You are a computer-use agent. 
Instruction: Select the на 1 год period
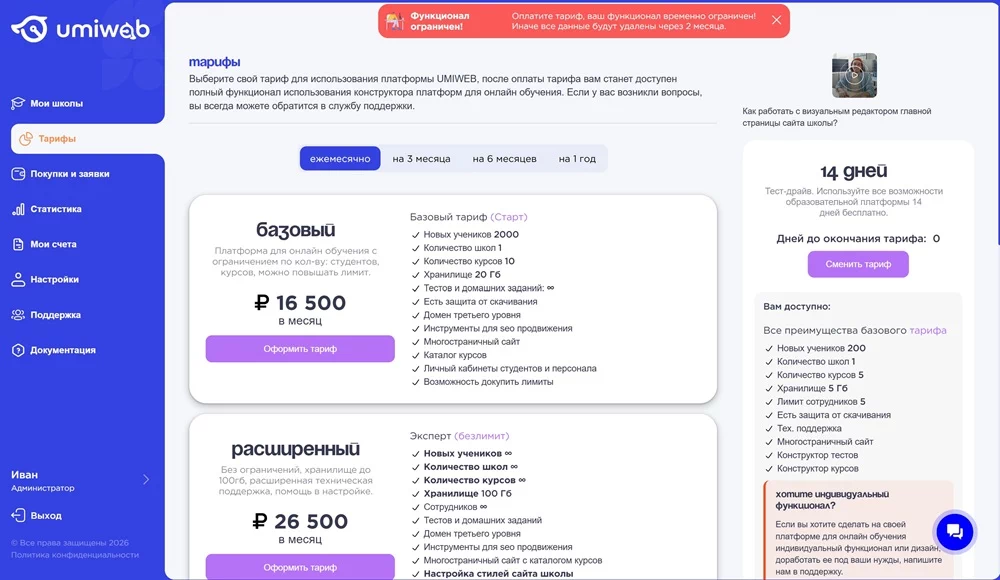[577, 159]
